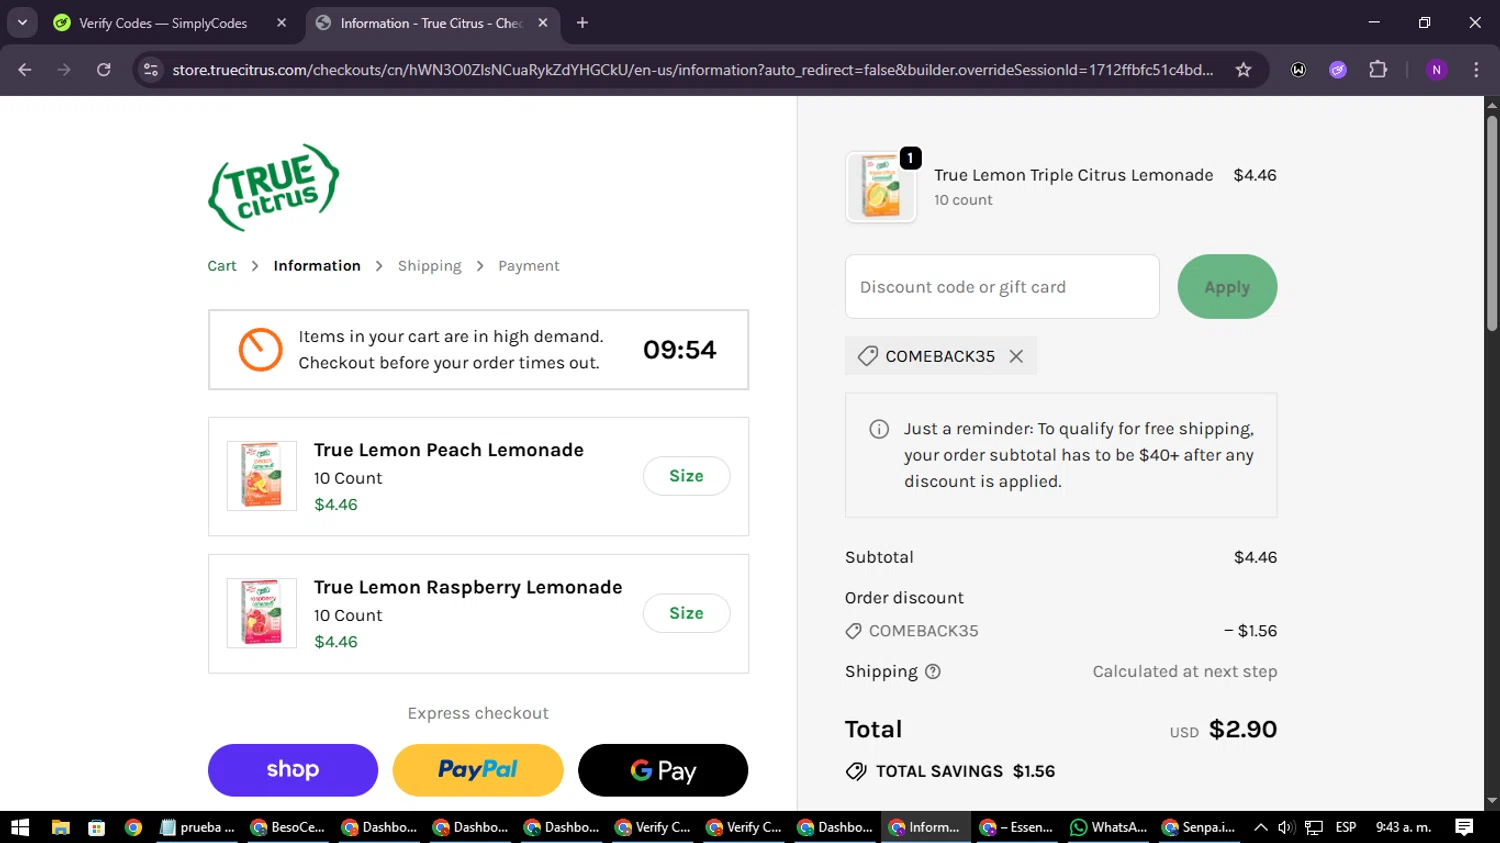The image size is (1500, 843).
Task: Click the orange countdown clock icon
Action: (x=260, y=350)
